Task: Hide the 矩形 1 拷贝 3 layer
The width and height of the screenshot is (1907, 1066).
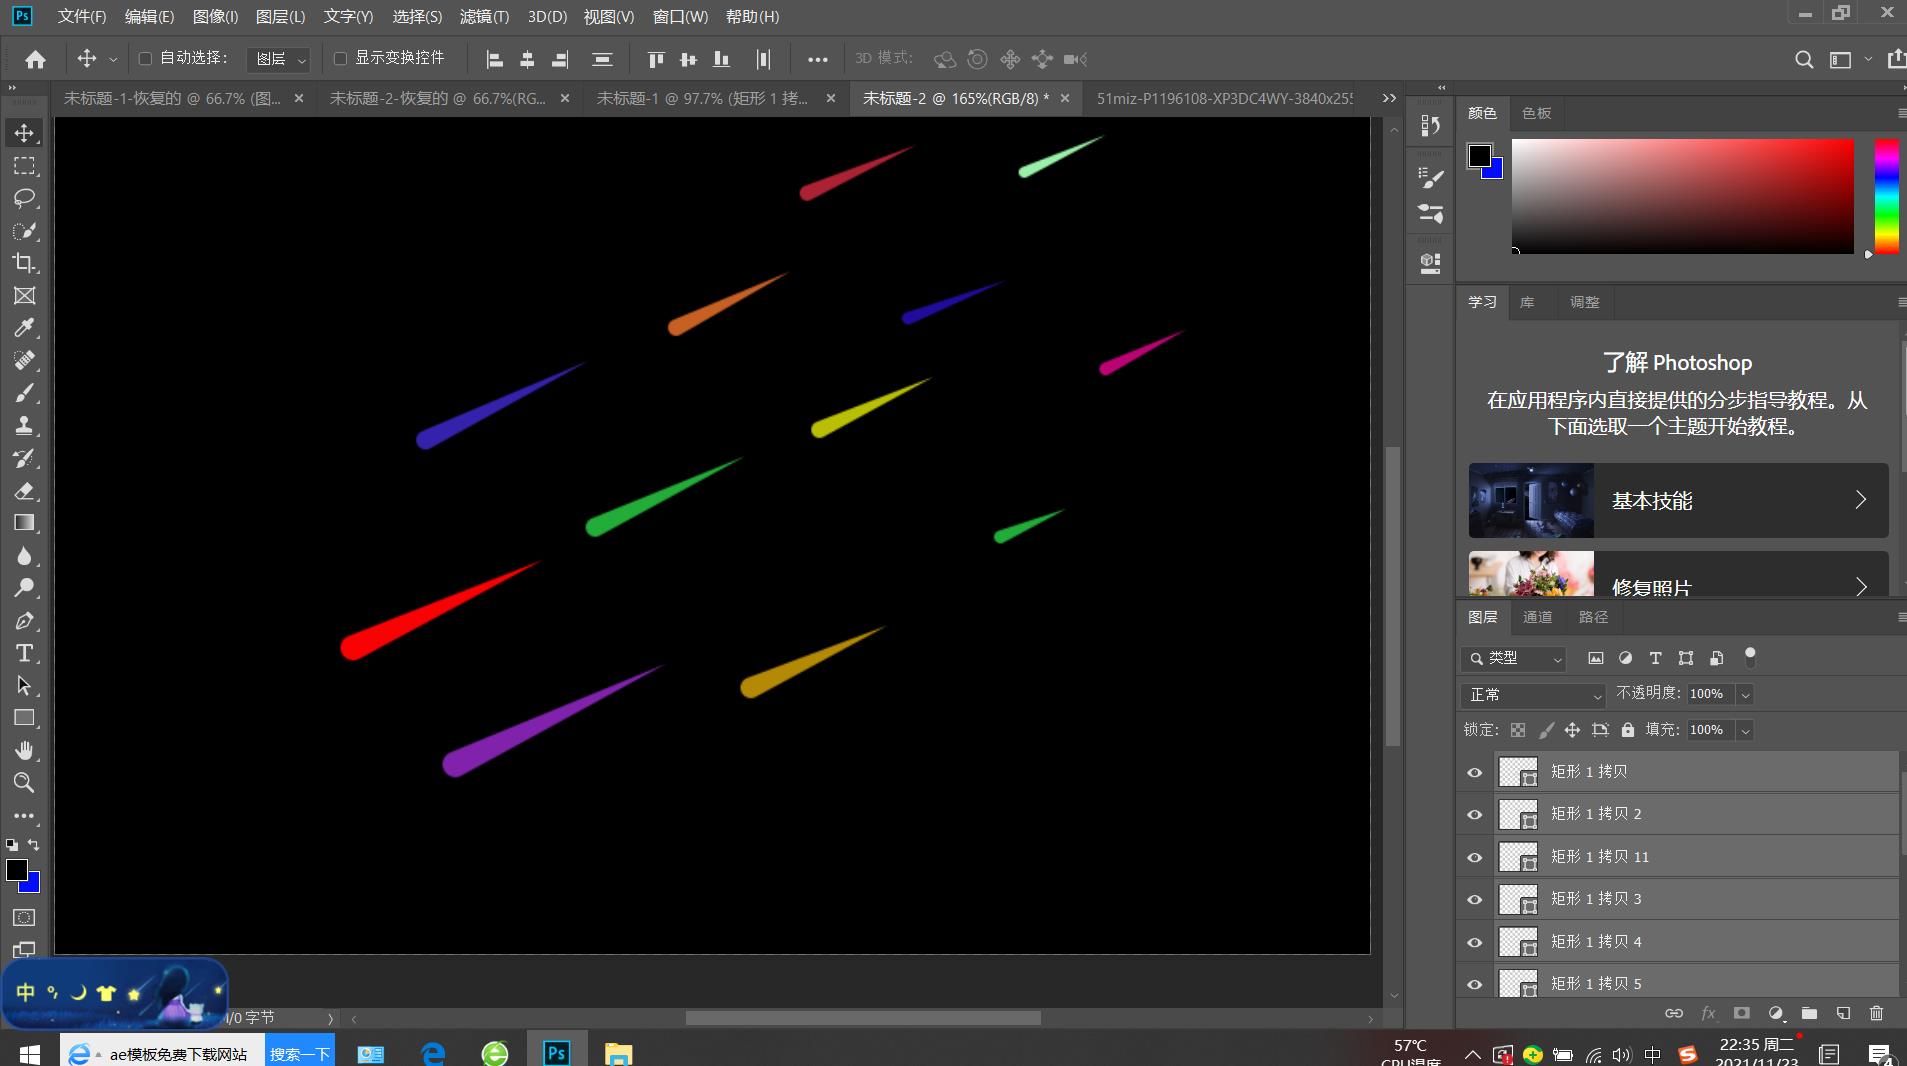Action: (x=1475, y=899)
